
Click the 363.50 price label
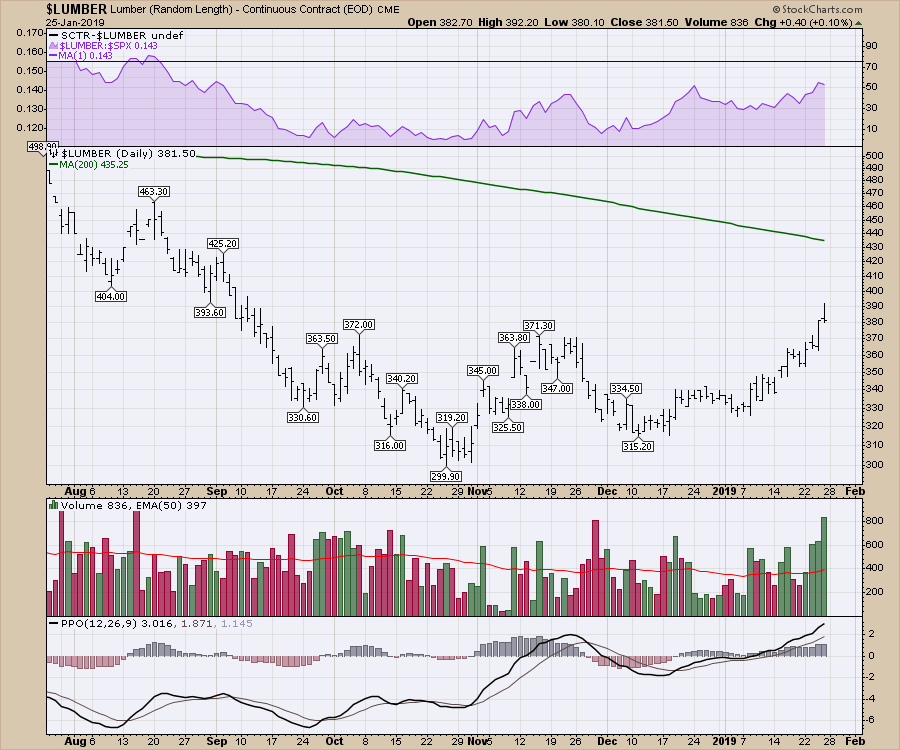click(321, 339)
